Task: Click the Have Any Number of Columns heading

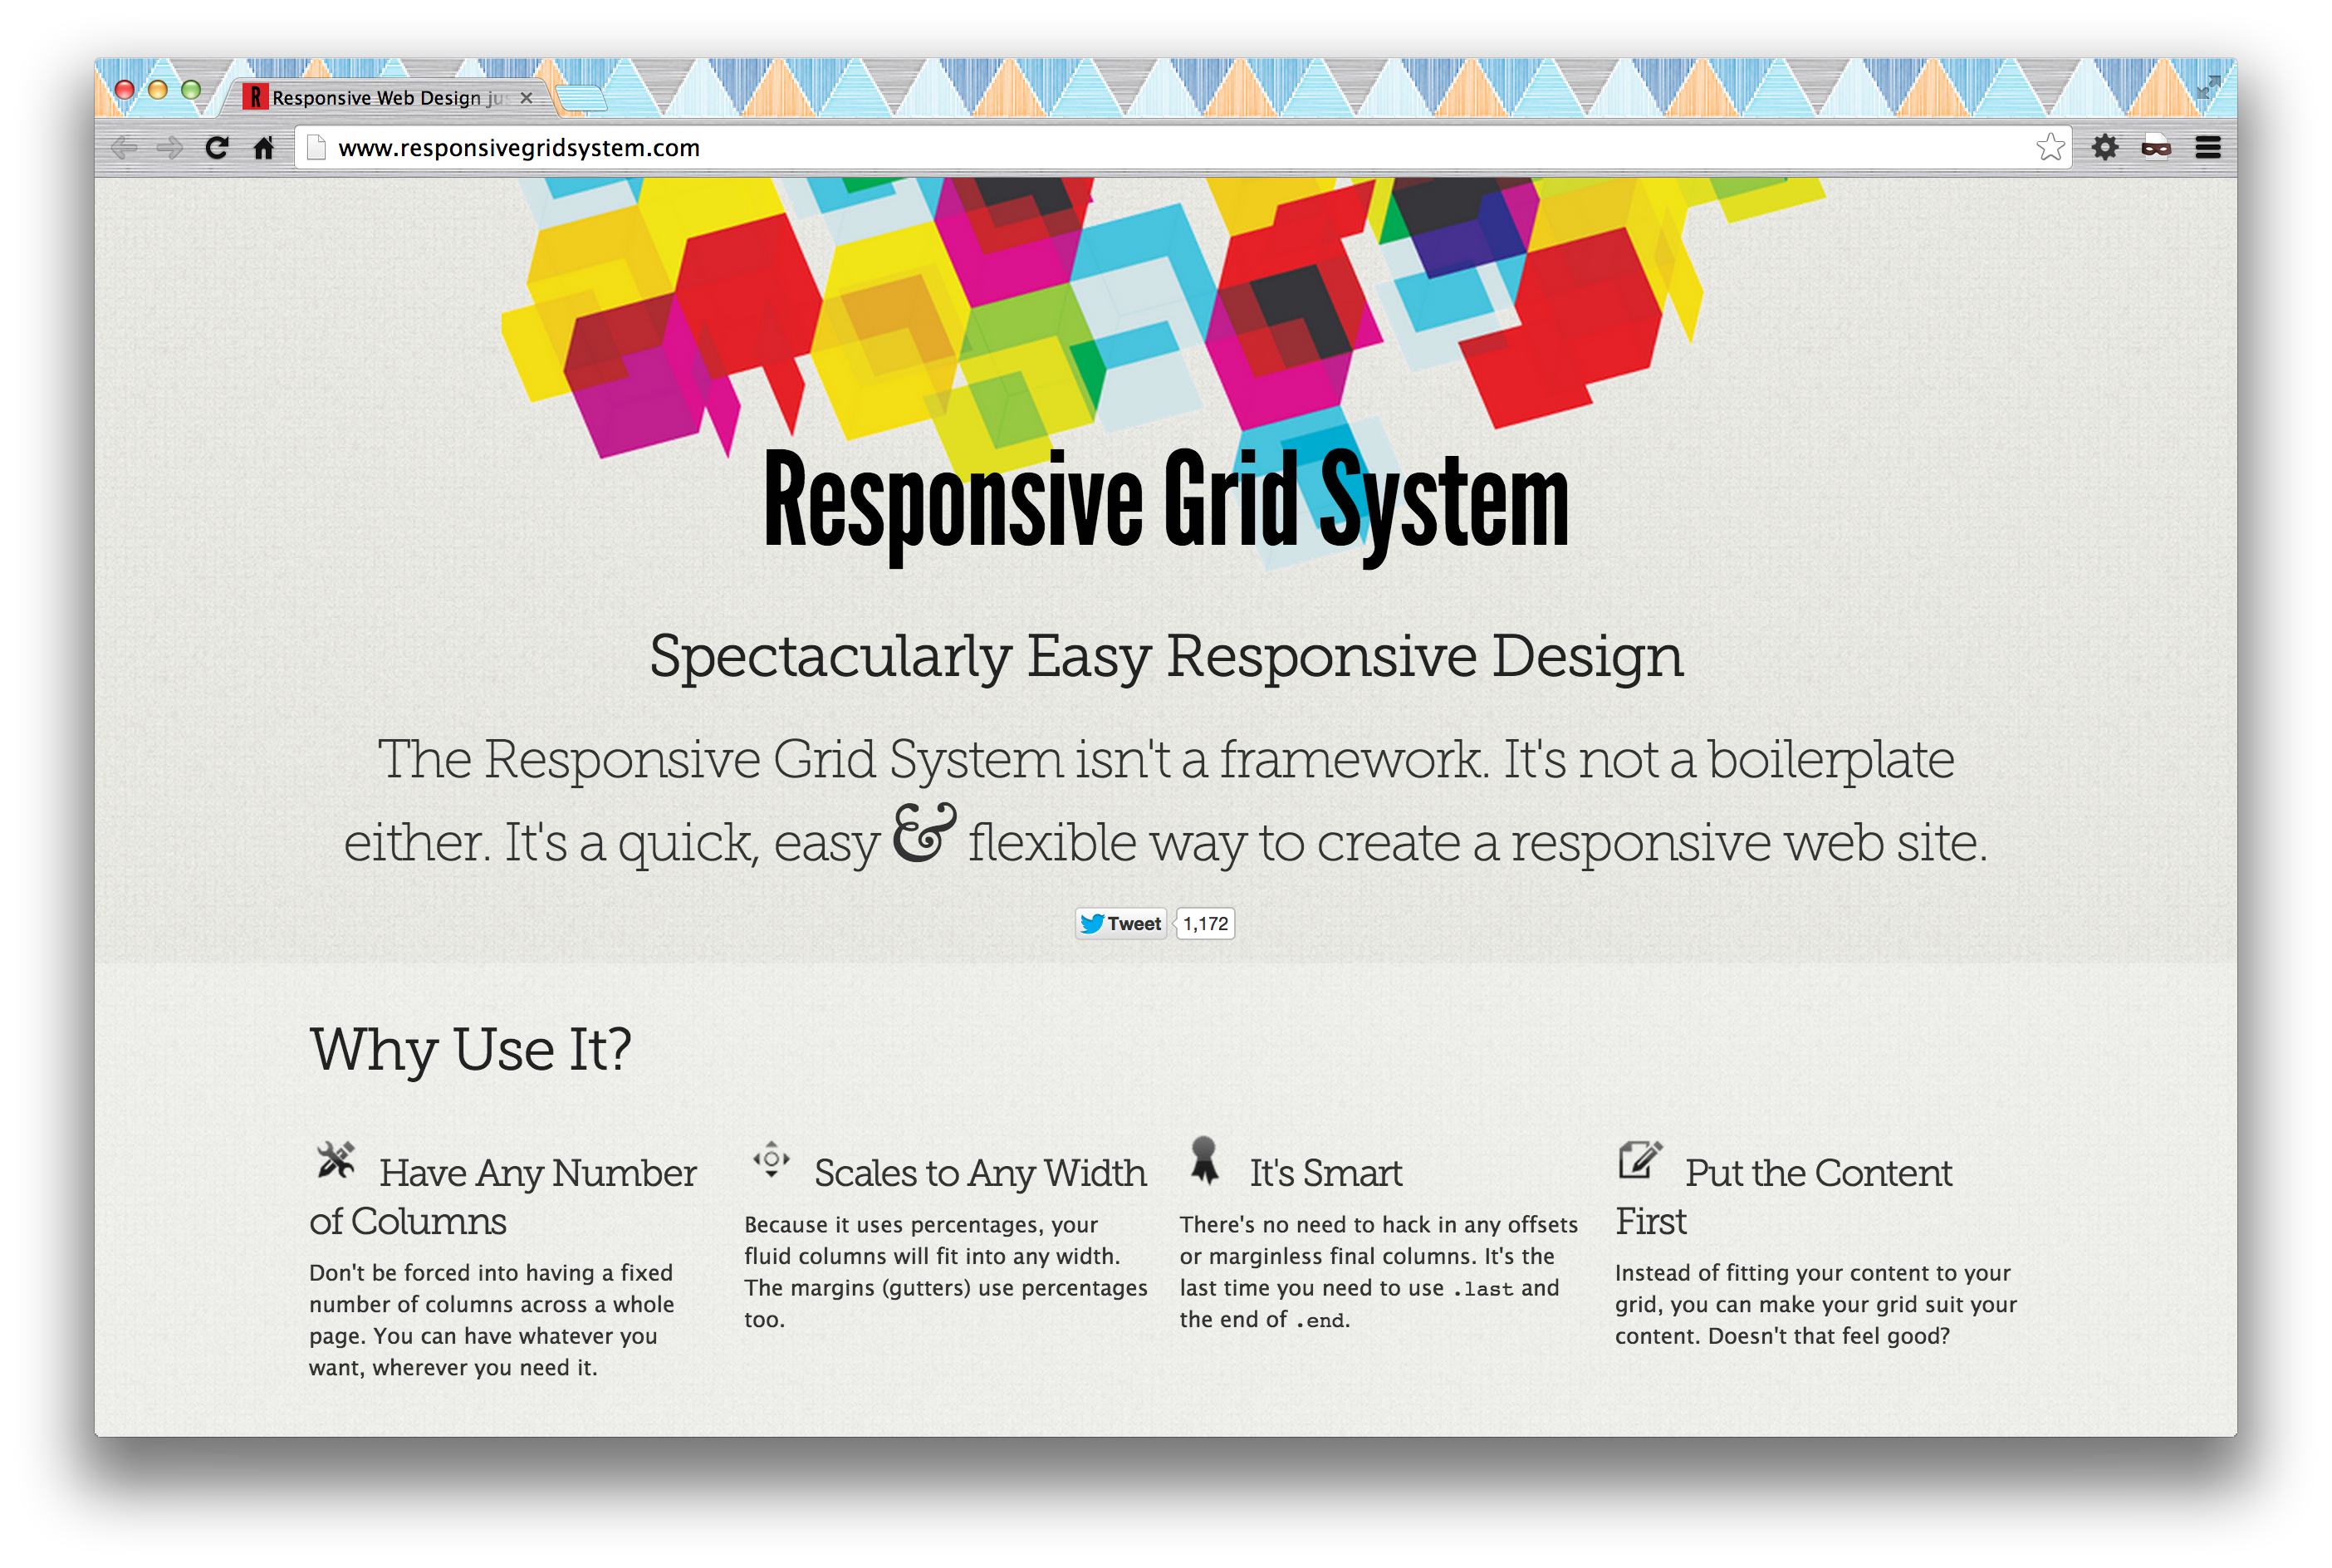Action: pyautogui.click(x=503, y=1196)
